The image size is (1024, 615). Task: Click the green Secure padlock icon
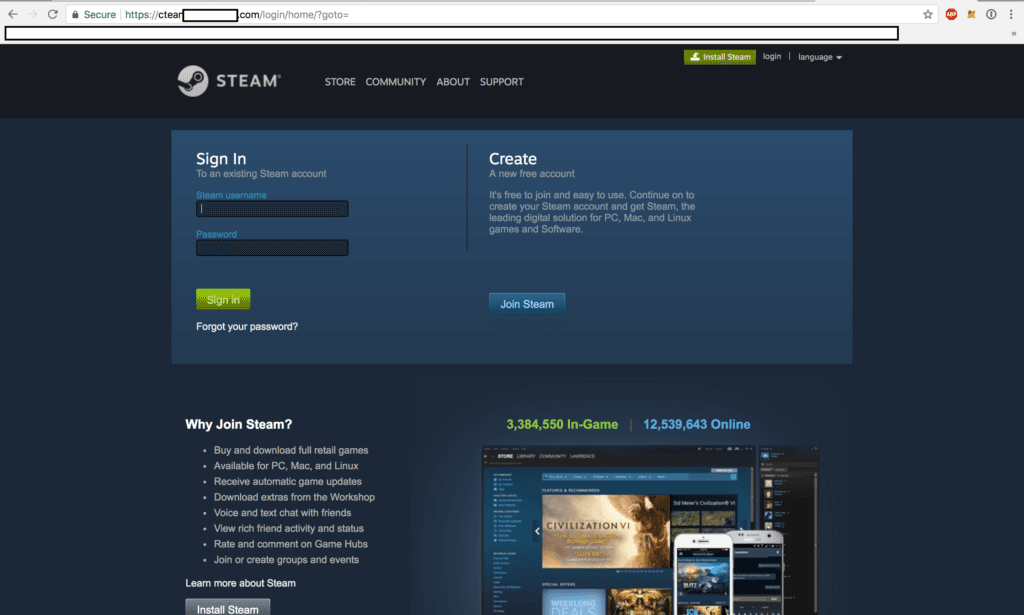coord(76,15)
